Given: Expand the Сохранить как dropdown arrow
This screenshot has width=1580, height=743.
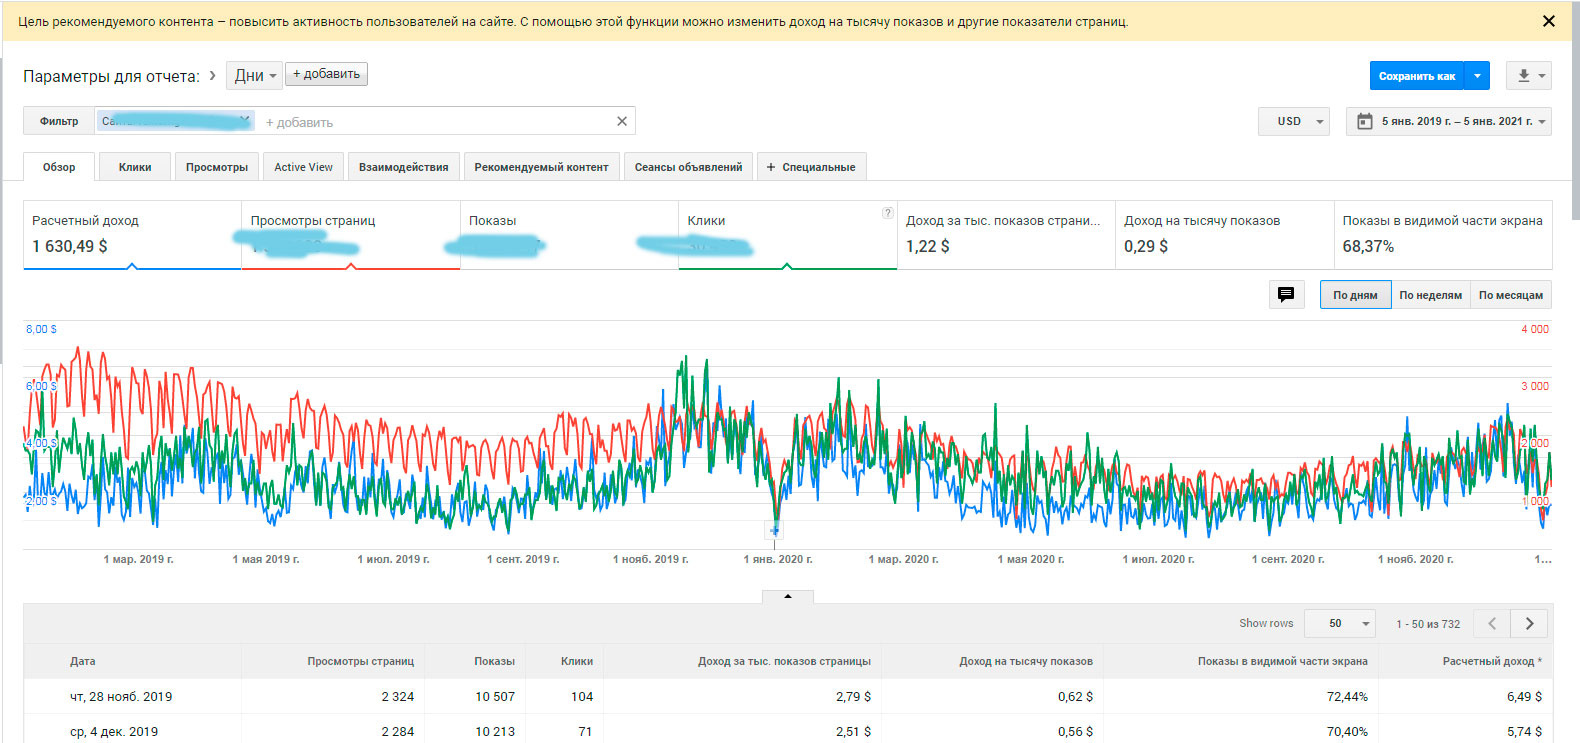Looking at the screenshot, I should 1477,76.
